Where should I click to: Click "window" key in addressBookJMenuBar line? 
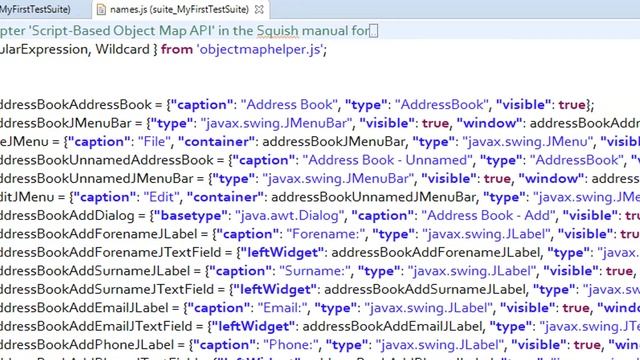point(489,123)
